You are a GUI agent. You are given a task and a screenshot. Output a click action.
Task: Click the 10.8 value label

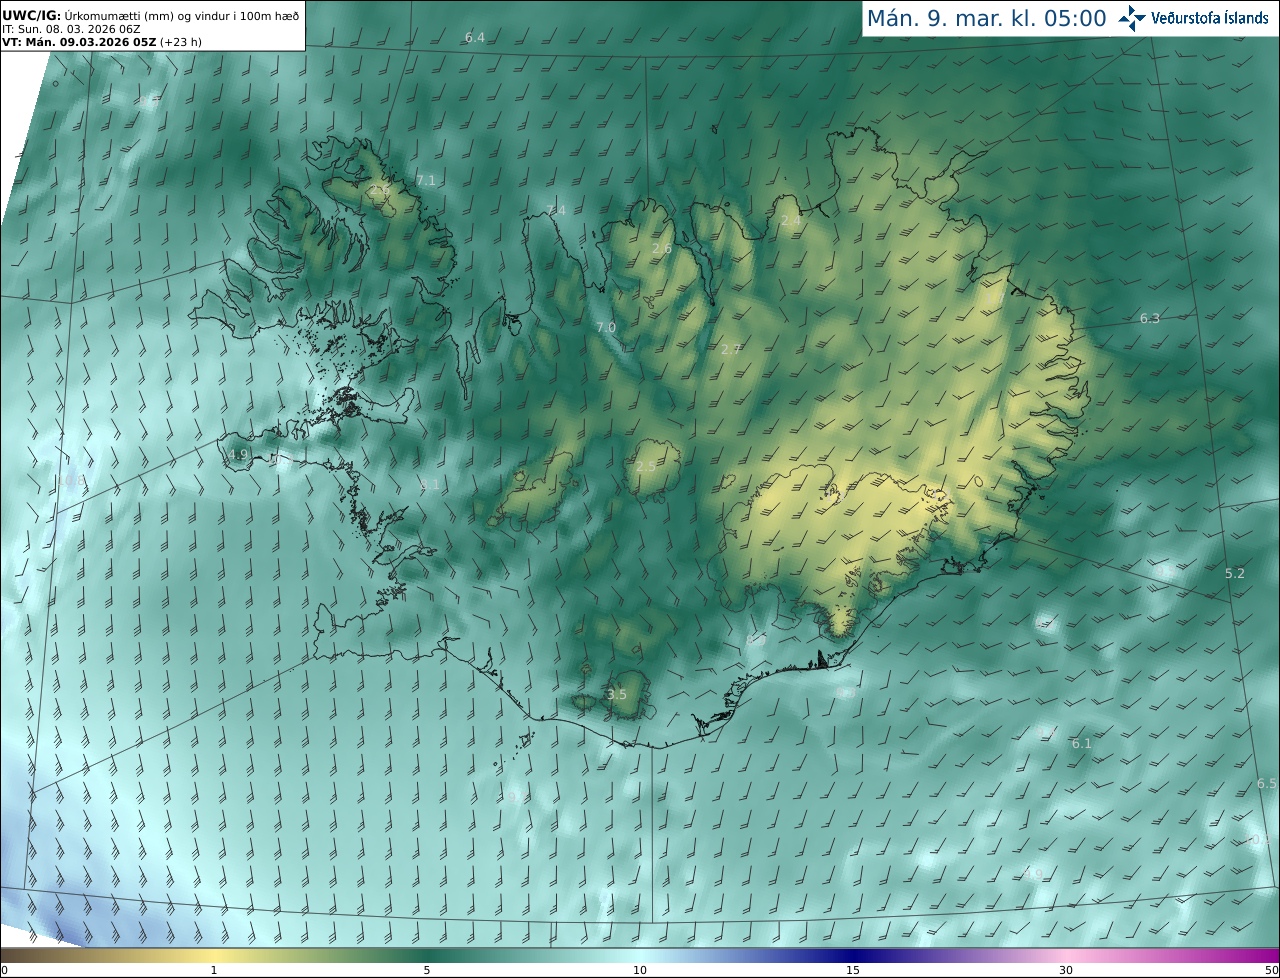coord(71,480)
